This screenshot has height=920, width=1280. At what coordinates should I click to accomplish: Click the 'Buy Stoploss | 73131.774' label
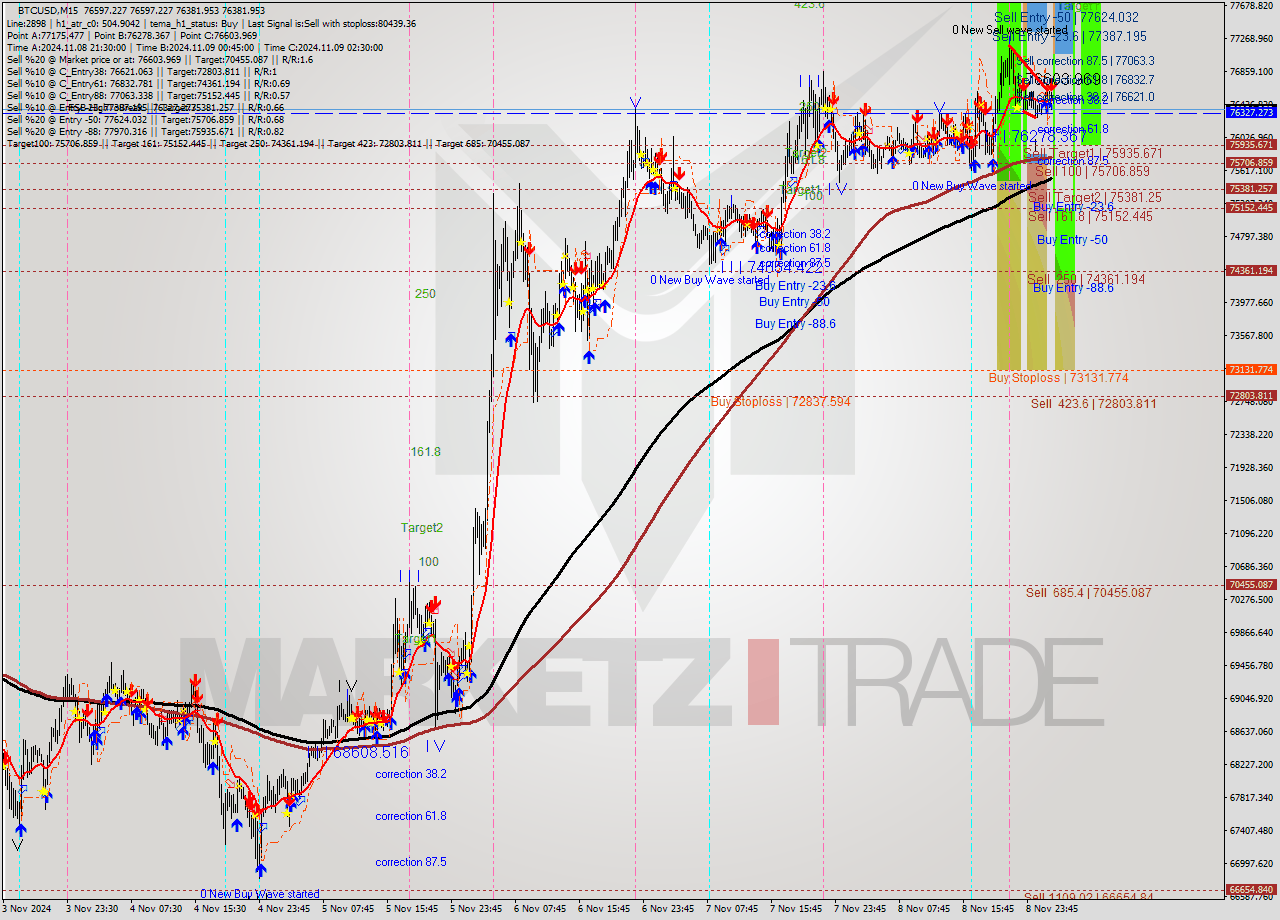(1058, 378)
